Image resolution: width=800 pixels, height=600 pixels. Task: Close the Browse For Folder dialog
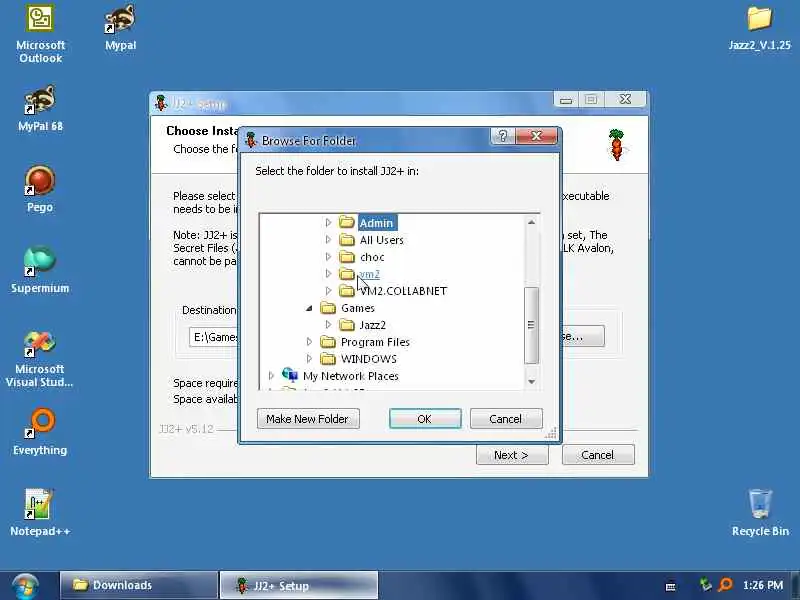pyautogui.click(x=537, y=136)
